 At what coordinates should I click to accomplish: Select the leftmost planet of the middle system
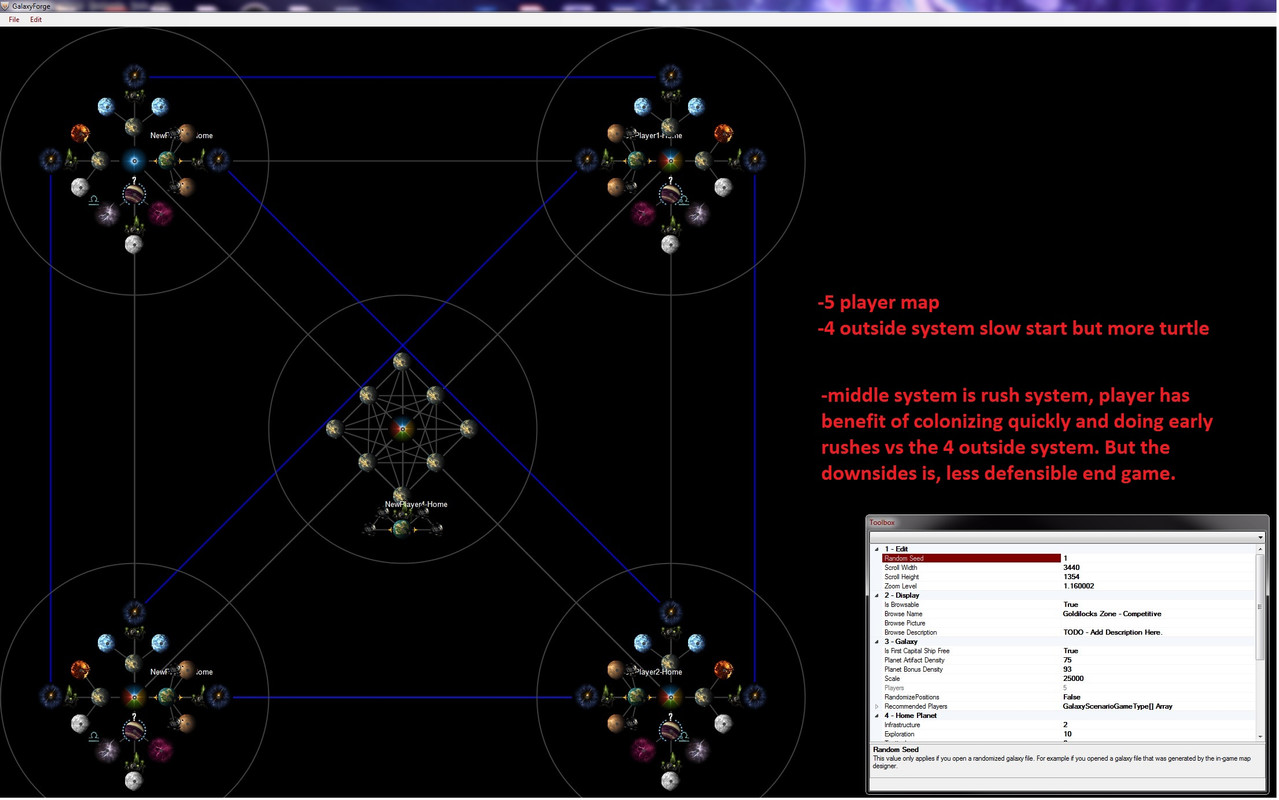point(334,428)
